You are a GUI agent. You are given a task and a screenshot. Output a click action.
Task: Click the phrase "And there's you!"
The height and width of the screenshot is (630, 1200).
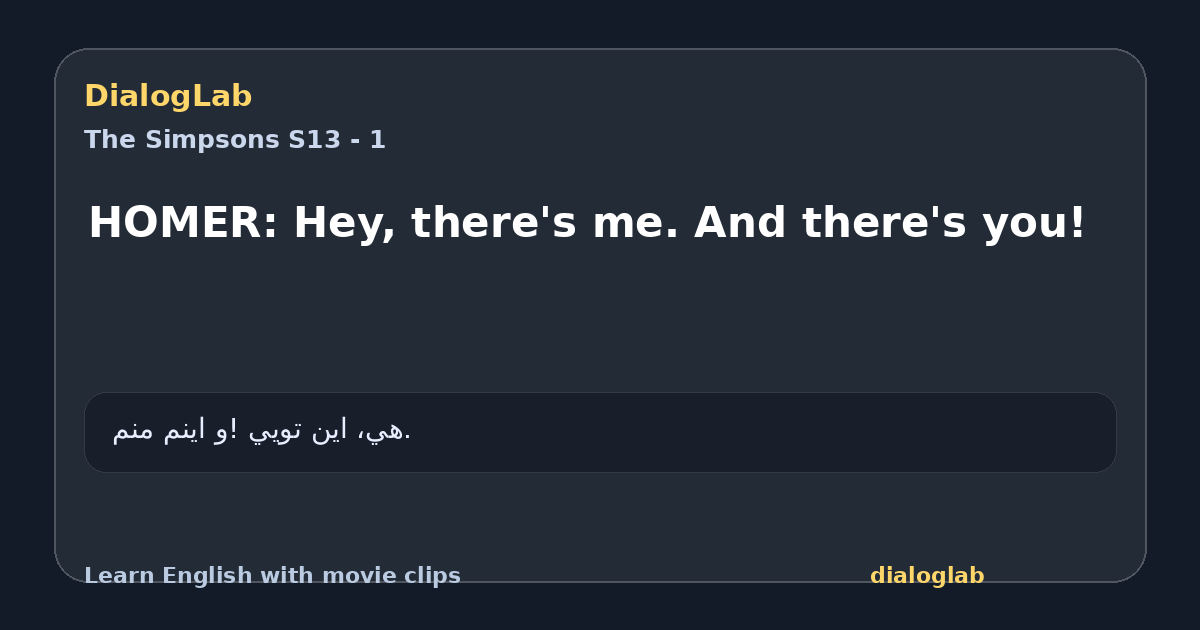click(890, 223)
